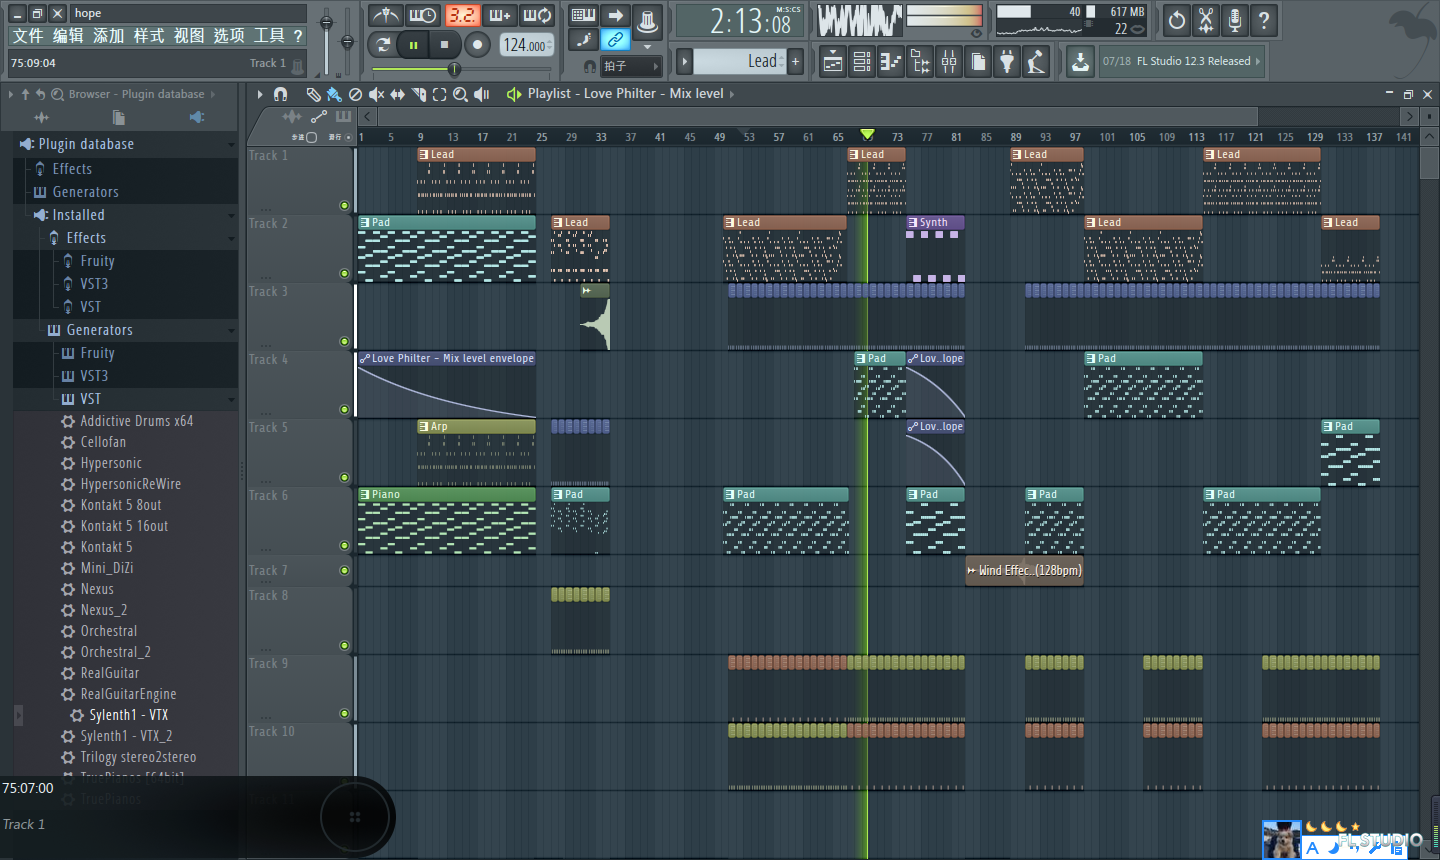Toggle the highlighted link/multilink controllers button
Viewport: 1440px width, 860px height.
[x=615, y=40]
